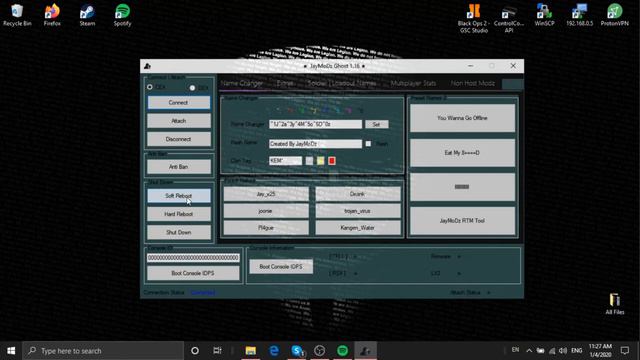Click the Shut Down button
The height and width of the screenshot is (360, 640).
tap(179, 232)
